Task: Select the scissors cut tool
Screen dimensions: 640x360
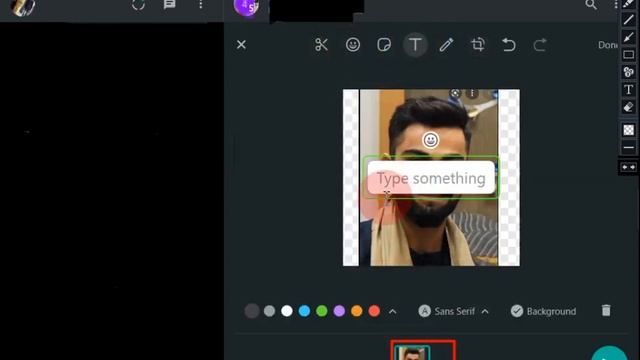Action: coord(321,44)
